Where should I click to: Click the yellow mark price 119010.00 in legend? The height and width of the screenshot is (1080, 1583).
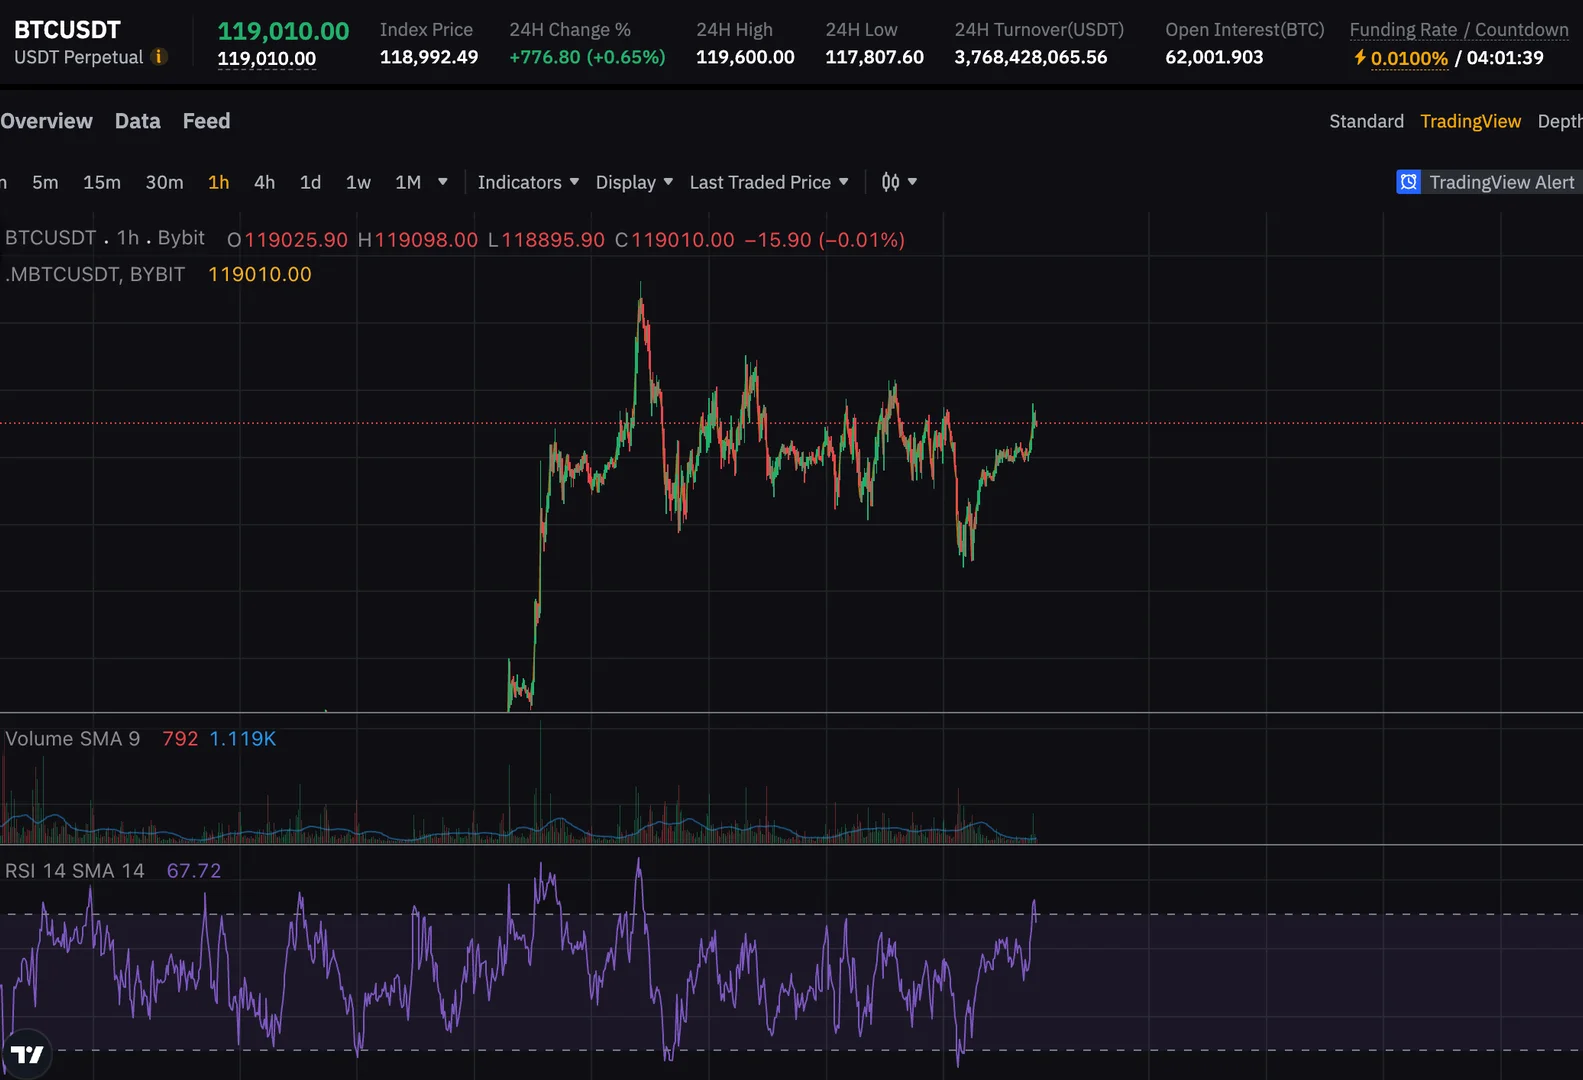(x=260, y=274)
